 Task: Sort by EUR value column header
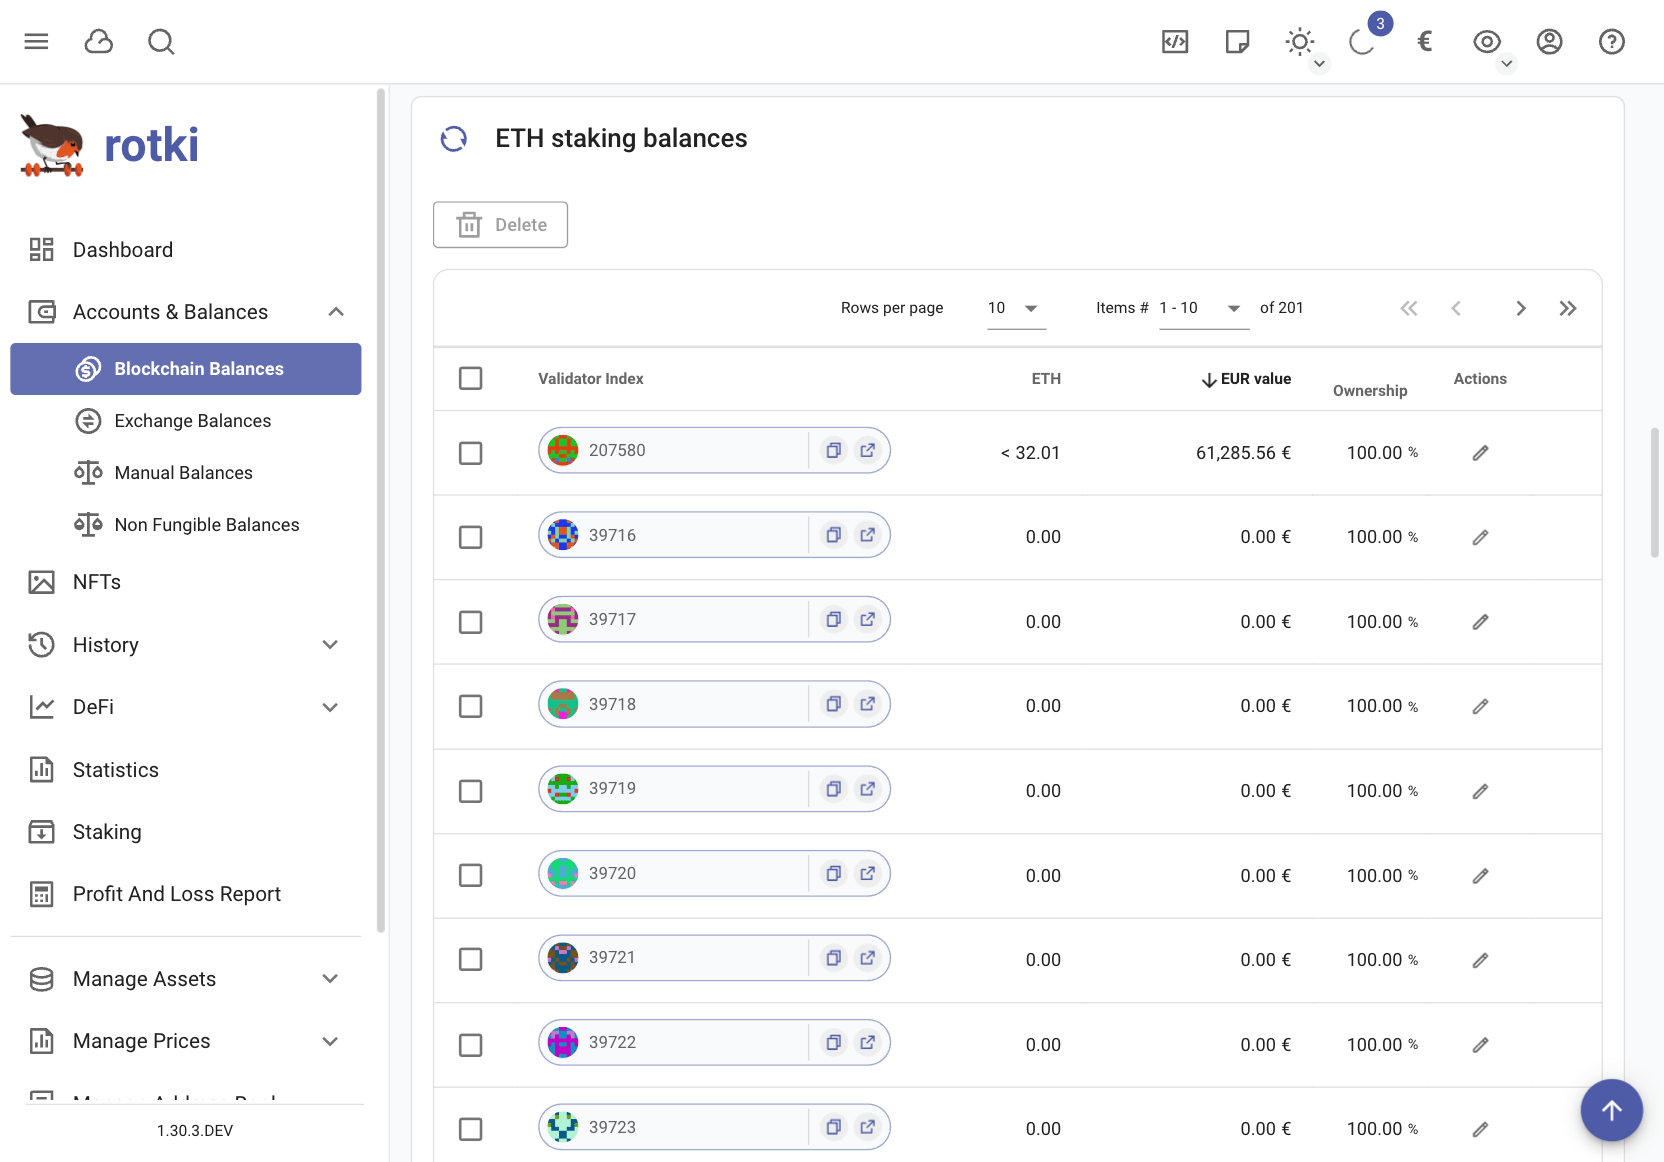pyautogui.click(x=1246, y=379)
